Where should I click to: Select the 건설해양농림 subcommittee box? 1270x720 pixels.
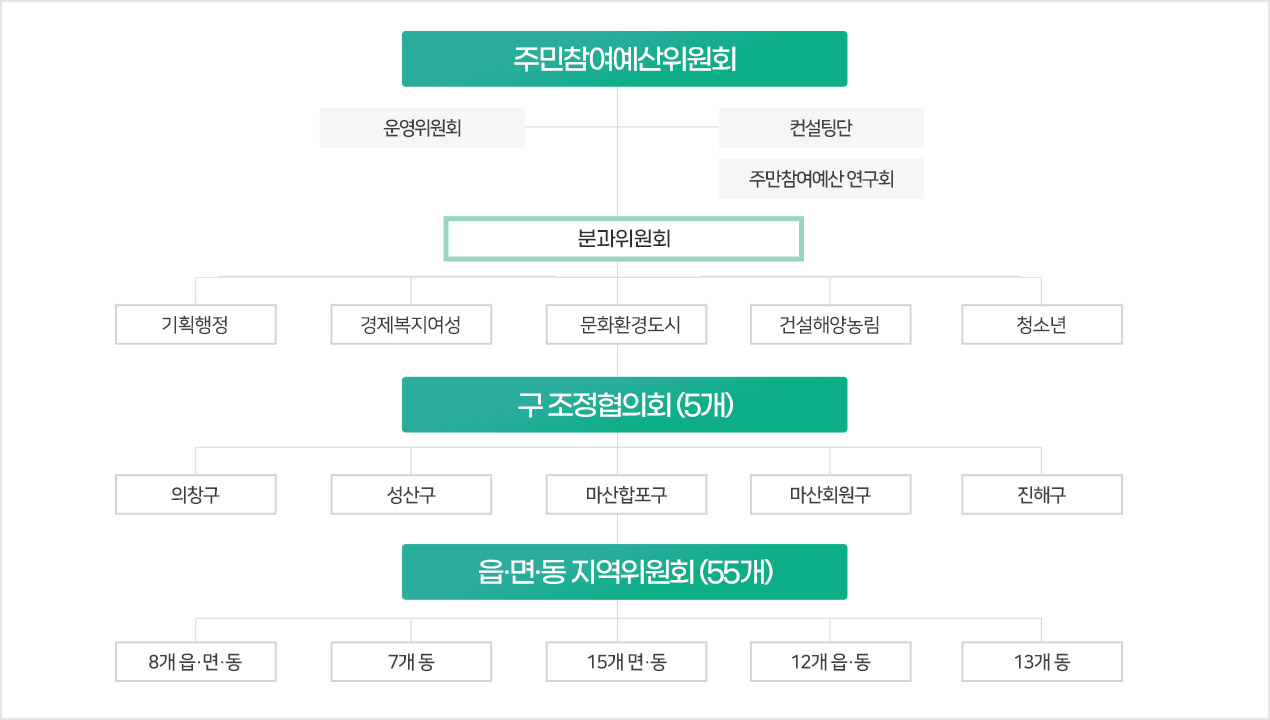pyautogui.click(x=831, y=324)
